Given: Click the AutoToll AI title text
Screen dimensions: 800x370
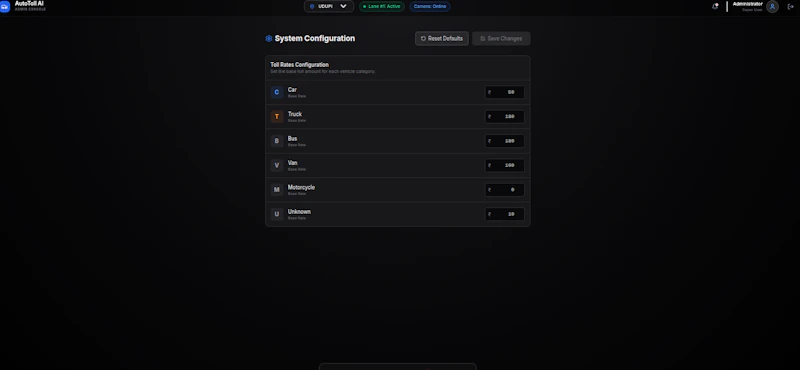Looking at the screenshot, I should (29, 4).
